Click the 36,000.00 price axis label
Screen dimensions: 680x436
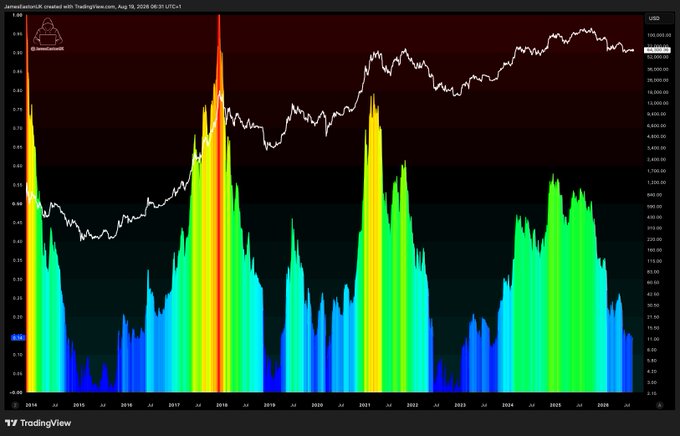pyautogui.click(x=658, y=69)
